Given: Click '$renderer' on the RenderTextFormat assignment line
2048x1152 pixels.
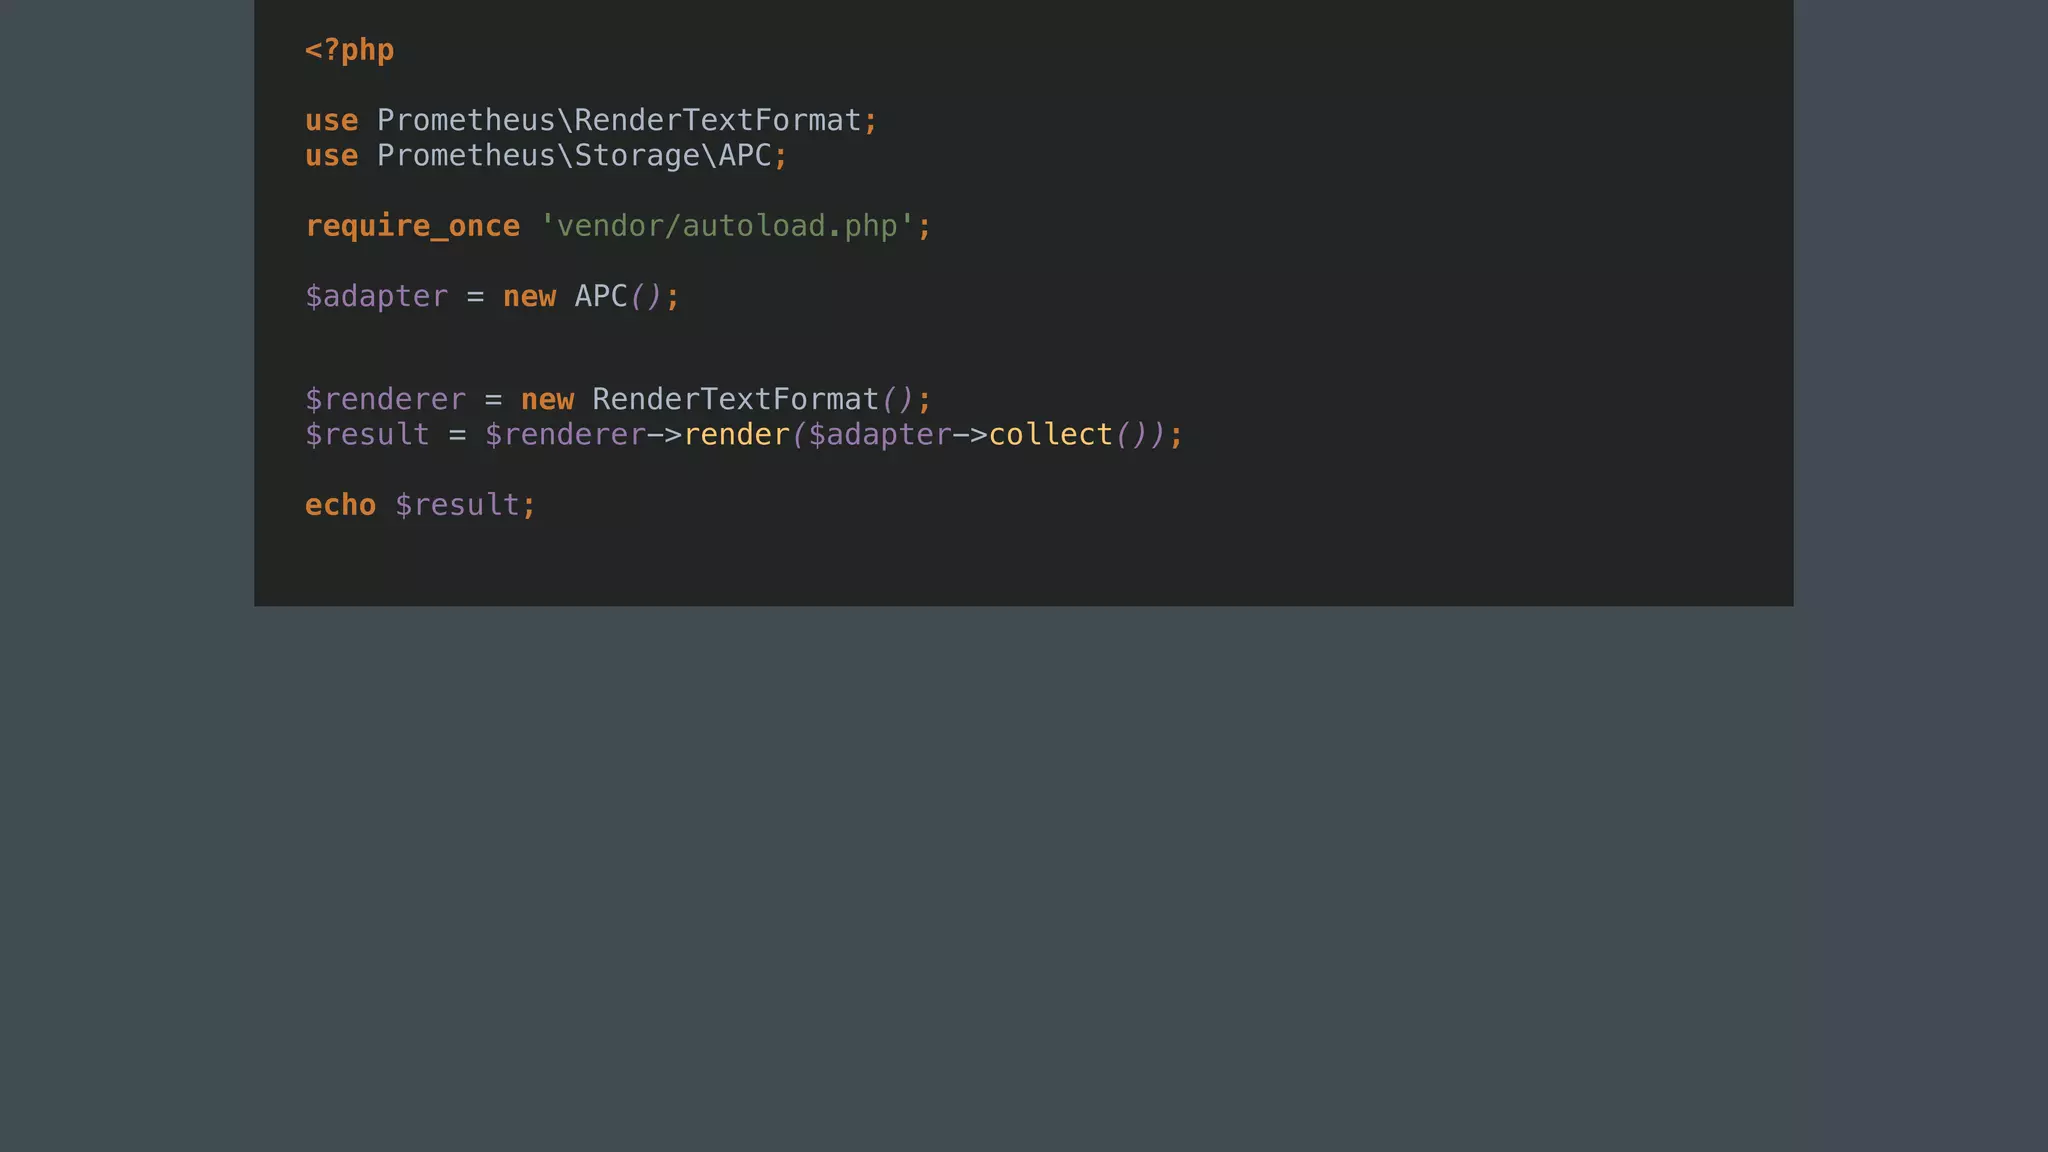Looking at the screenshot, I should coord(385,400).
